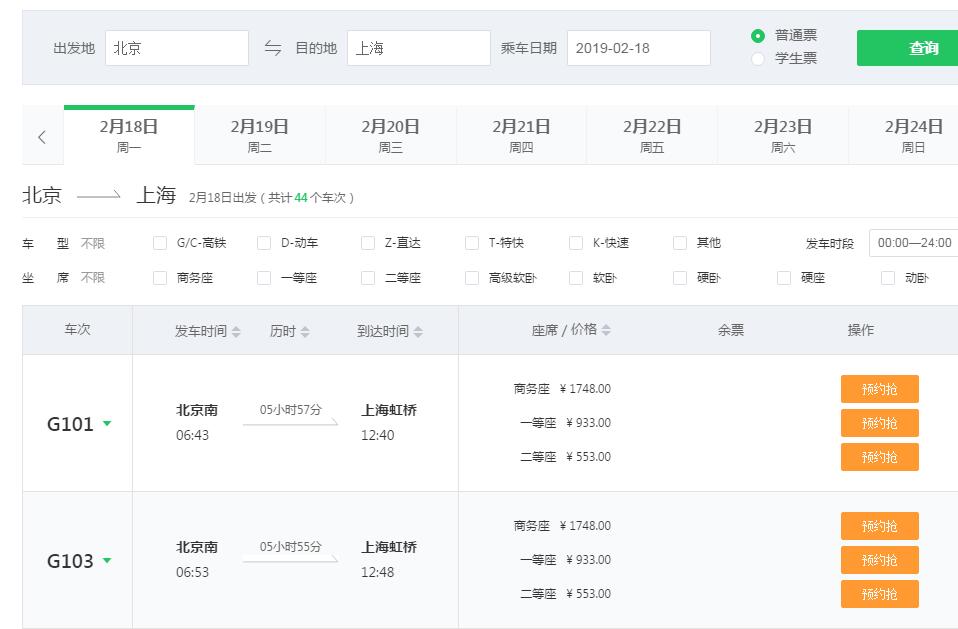Sort by departure time
The width and height of the screenshot is (958, 629).
[x=208, y=331]
